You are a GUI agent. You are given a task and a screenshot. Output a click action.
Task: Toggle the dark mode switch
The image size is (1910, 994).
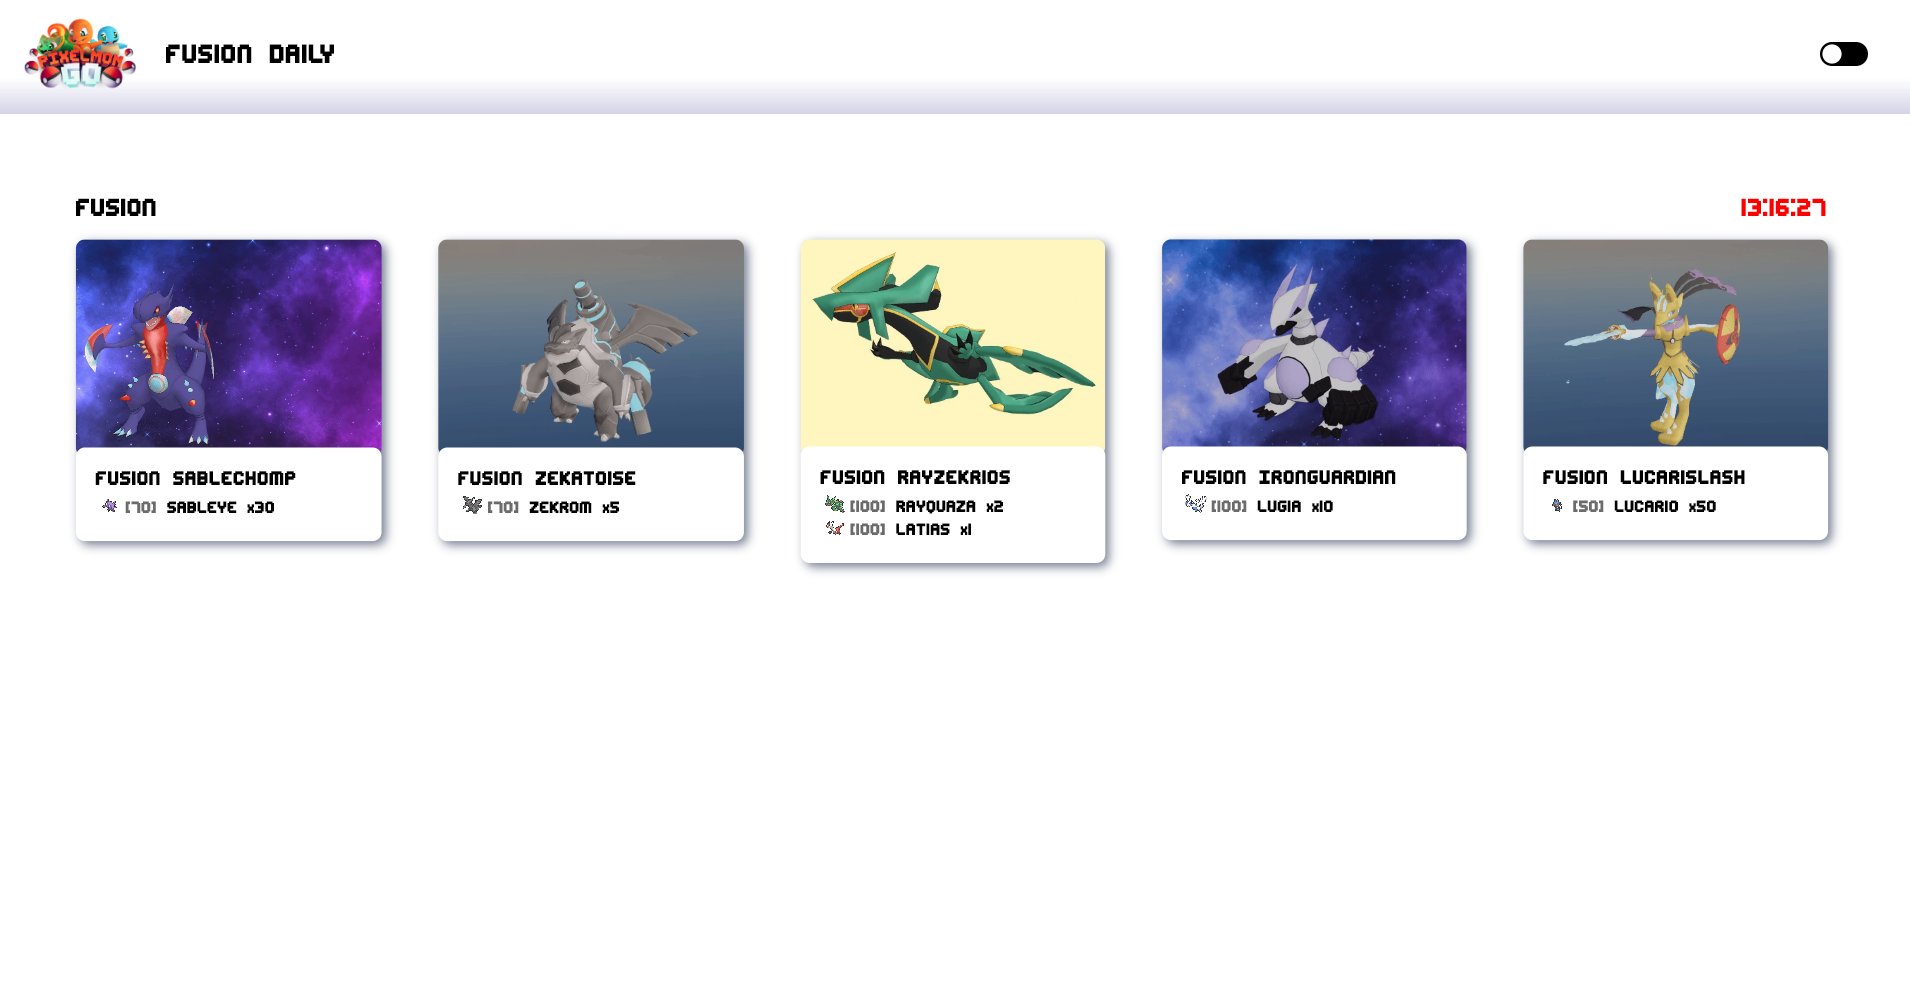point(1843,54)
